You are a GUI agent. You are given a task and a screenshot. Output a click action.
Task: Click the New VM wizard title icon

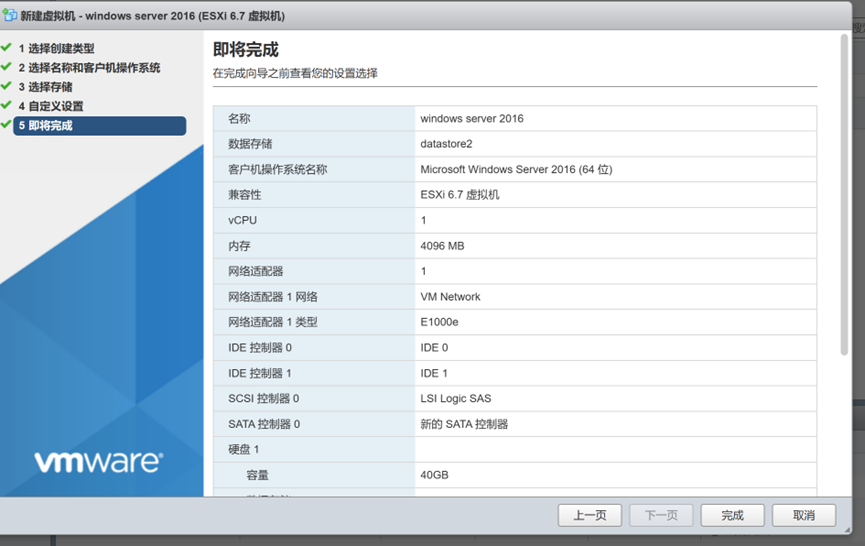(x=9, y=15)
